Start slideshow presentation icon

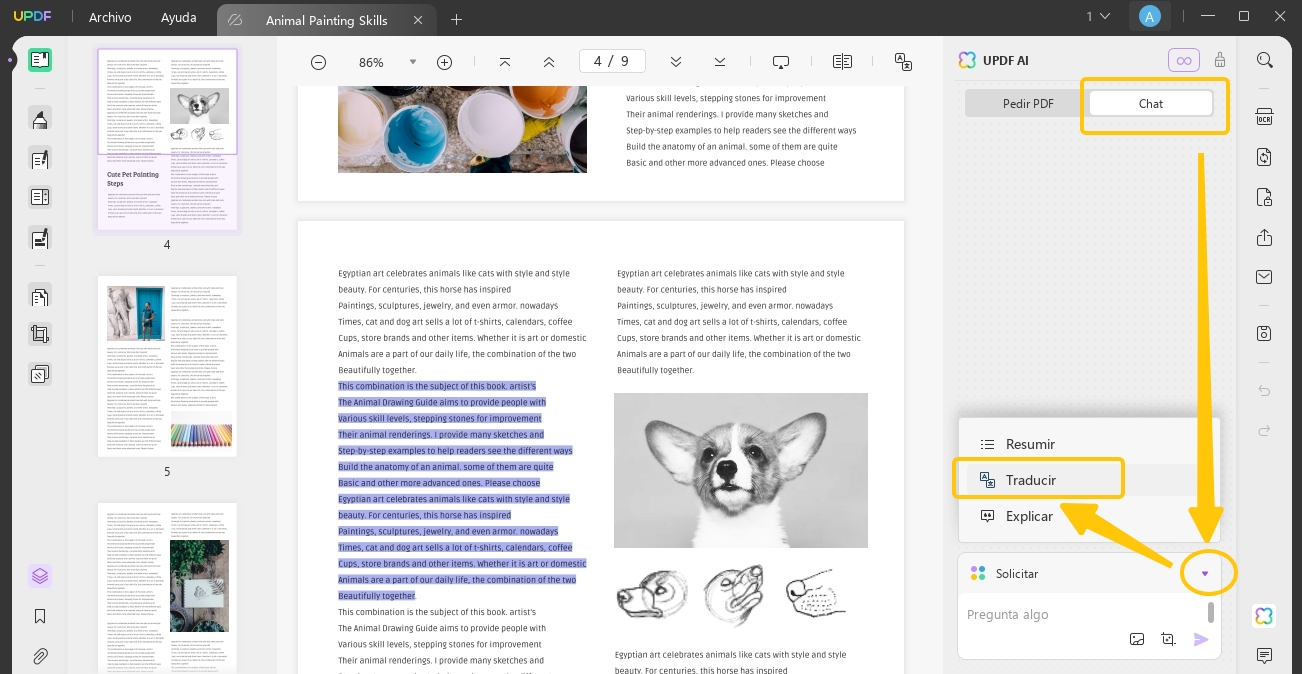click(x=781, y=62)
